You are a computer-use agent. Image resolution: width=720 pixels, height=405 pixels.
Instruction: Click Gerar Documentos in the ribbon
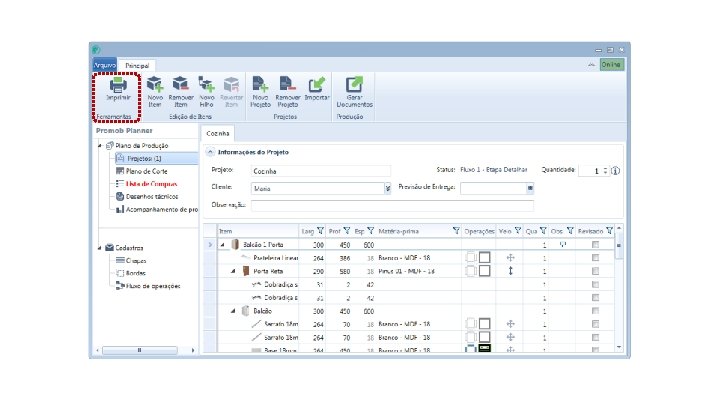click(354, 92)
